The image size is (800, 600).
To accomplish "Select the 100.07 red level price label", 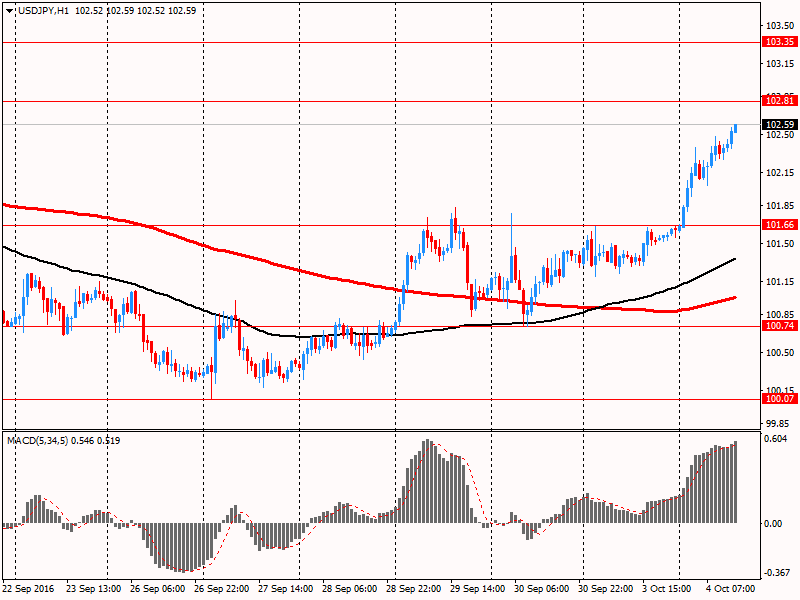I will (780, 398).
